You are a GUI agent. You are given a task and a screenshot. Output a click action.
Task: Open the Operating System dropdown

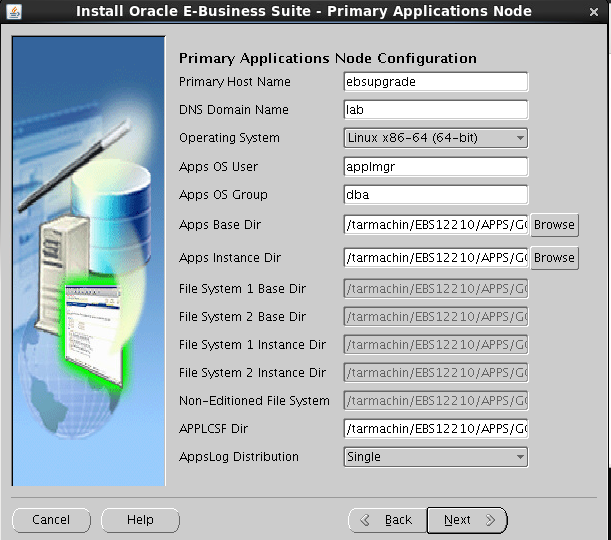click(x=436, y=138)
